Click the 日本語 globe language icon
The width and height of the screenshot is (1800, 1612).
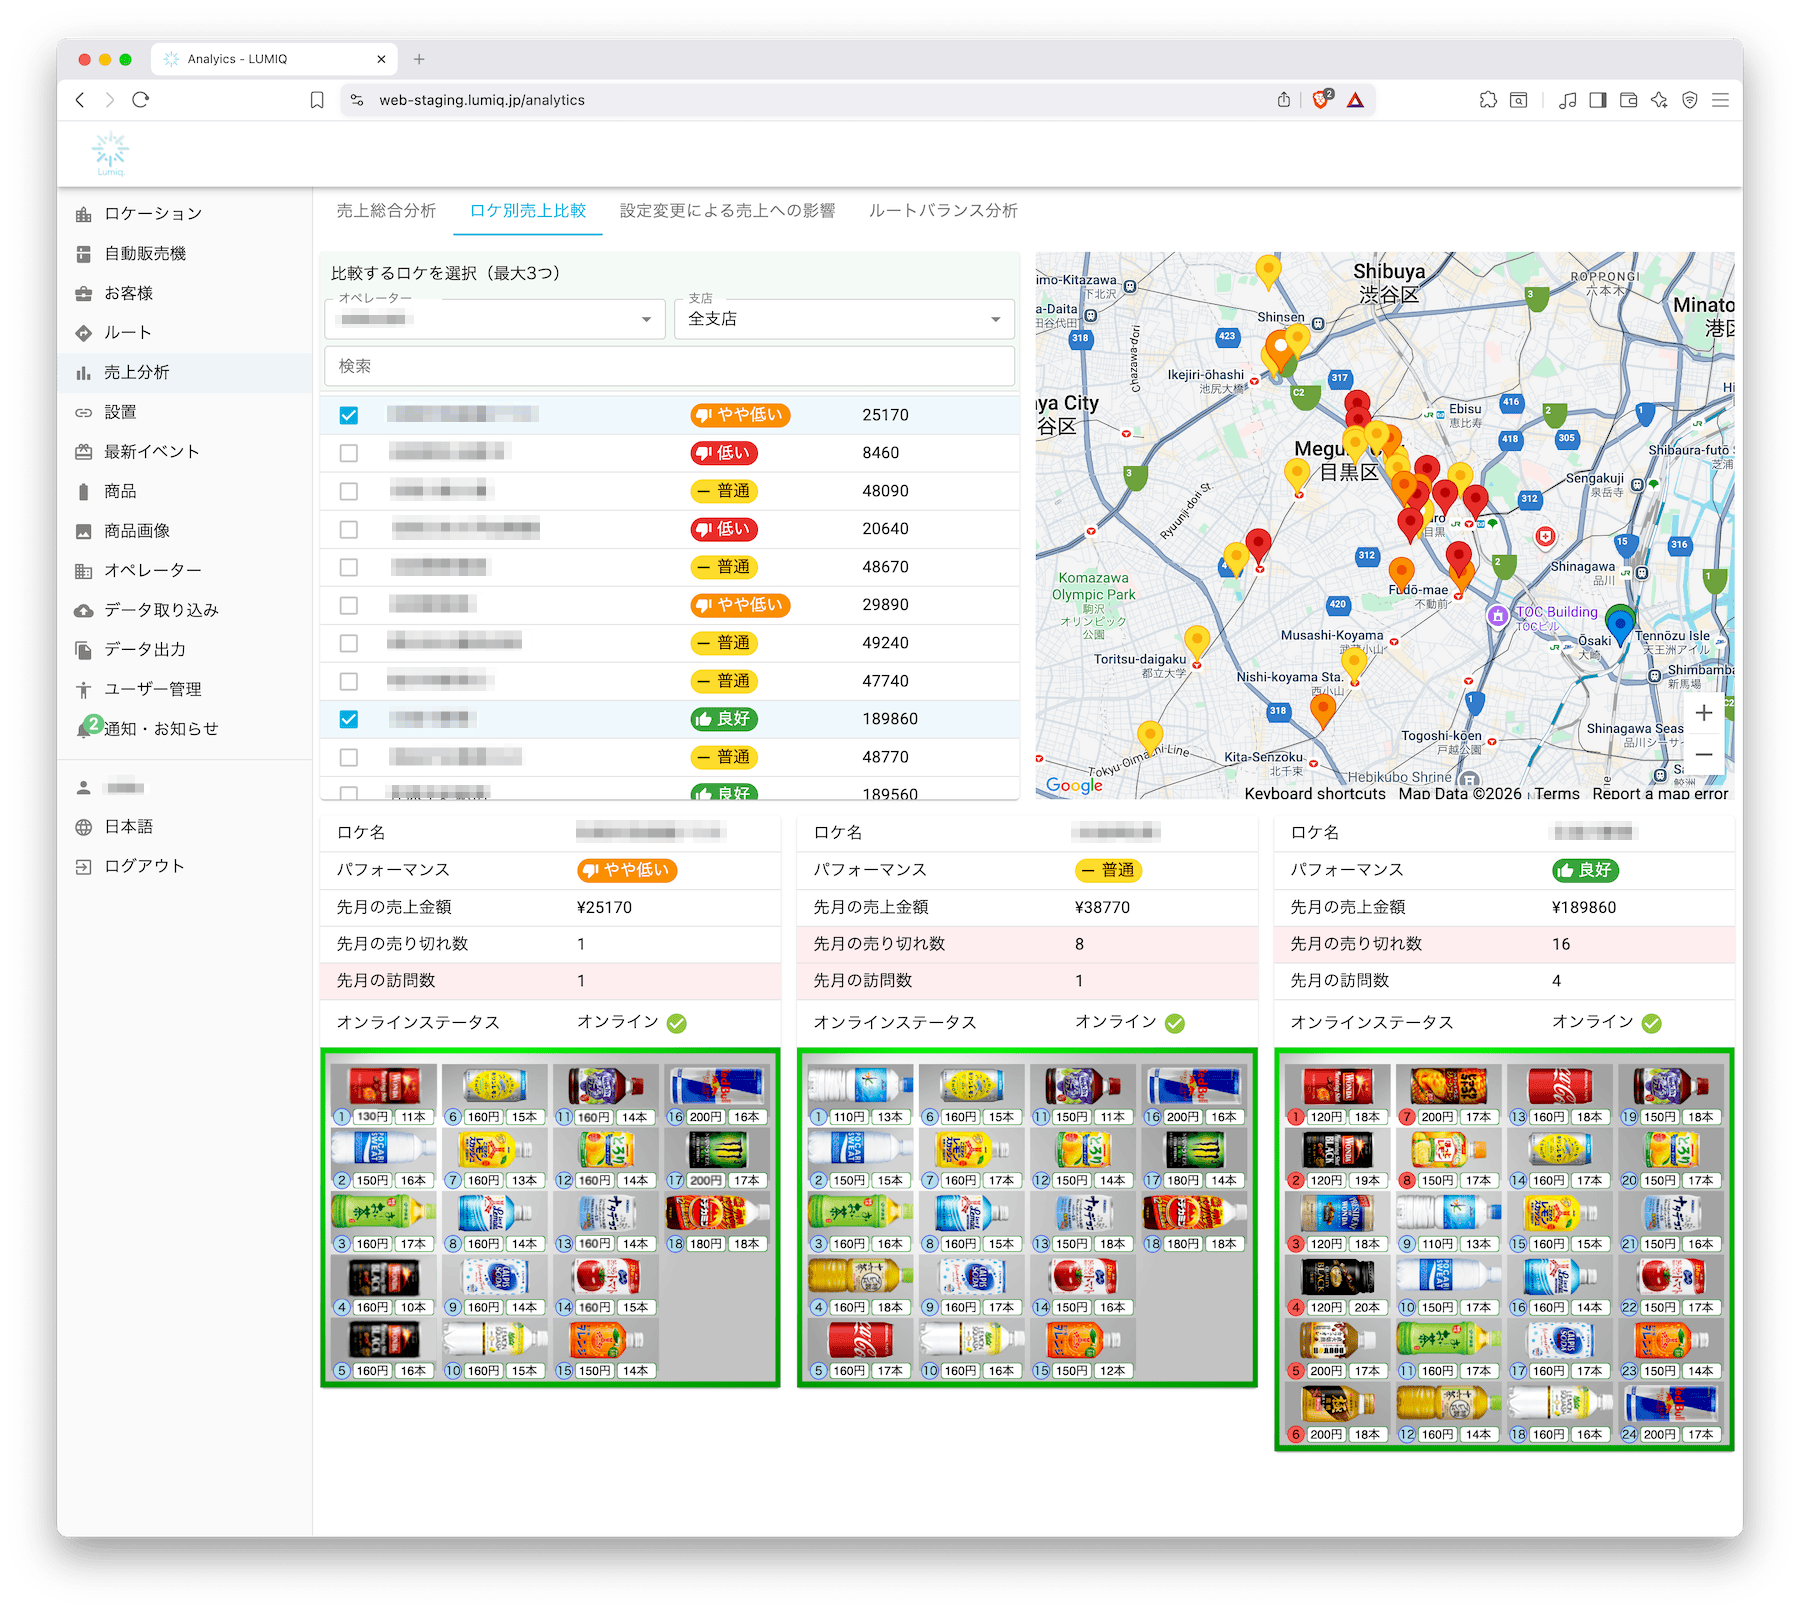84,827
